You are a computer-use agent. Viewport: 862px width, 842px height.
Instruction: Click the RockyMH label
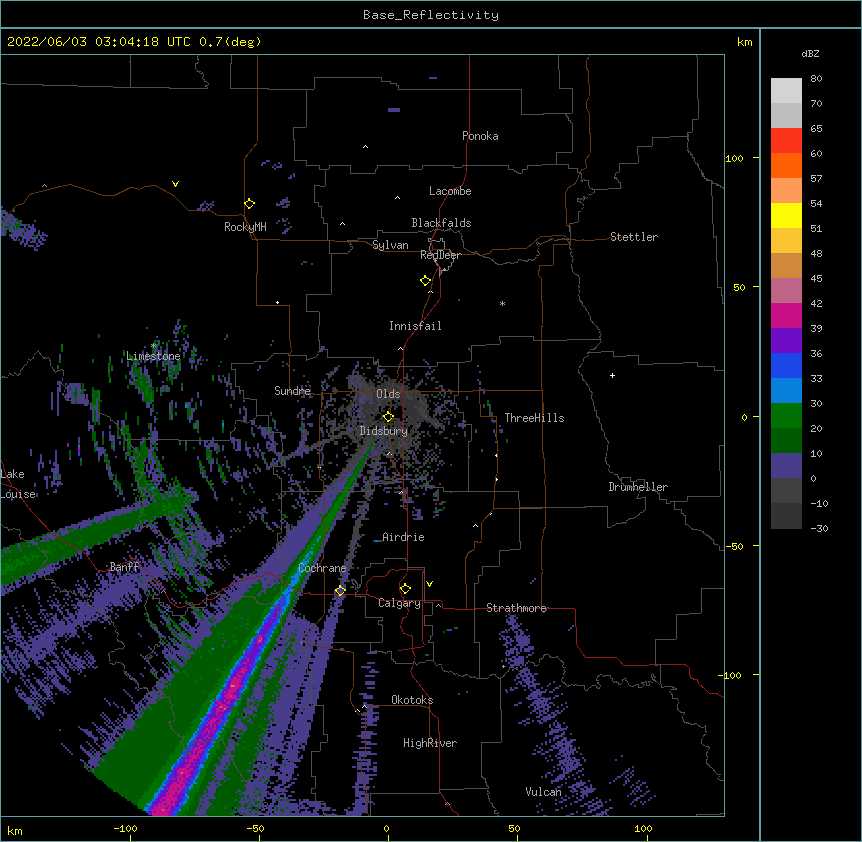[245, 227]
